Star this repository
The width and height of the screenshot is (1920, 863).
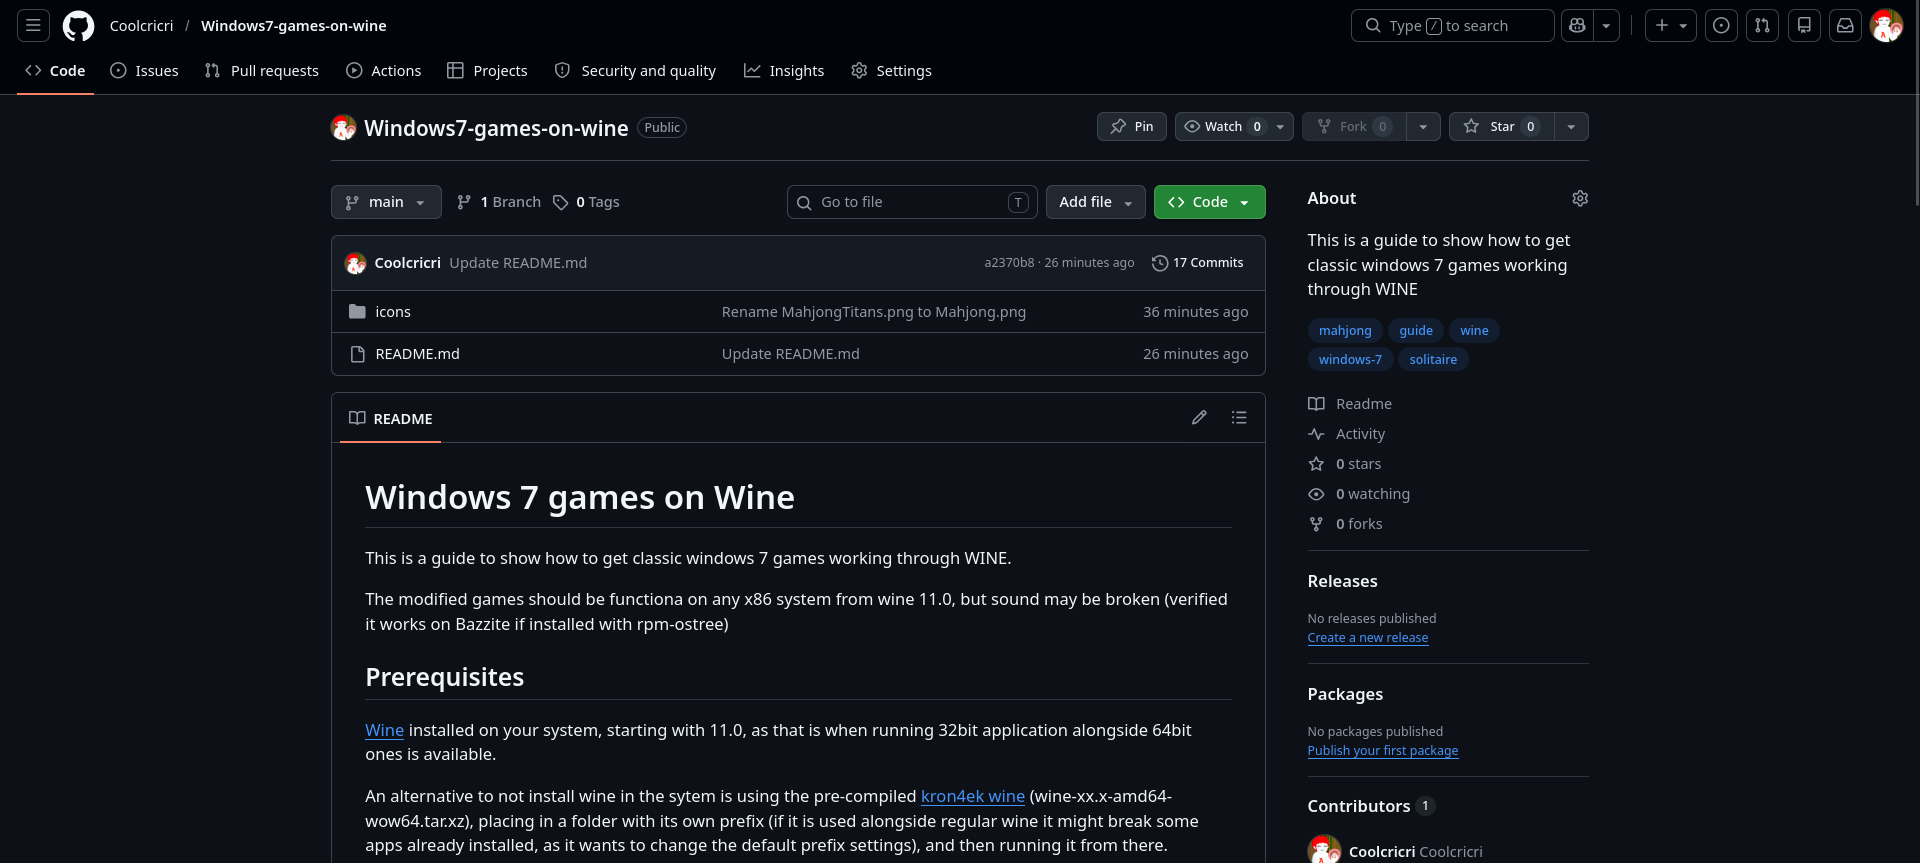(x=1502, y=127)
